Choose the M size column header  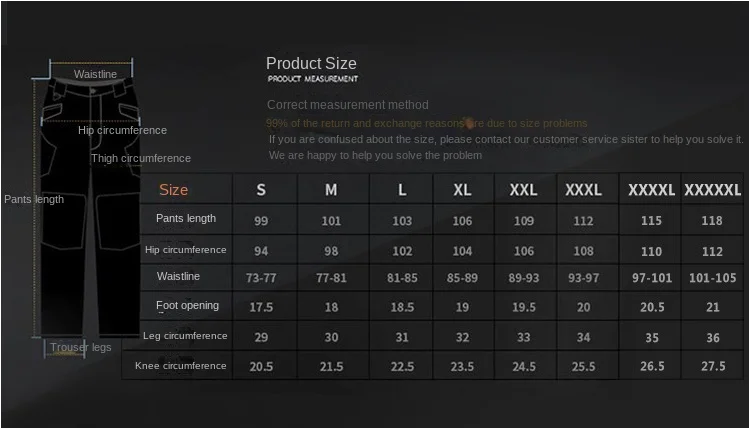(x=331, y=190)
